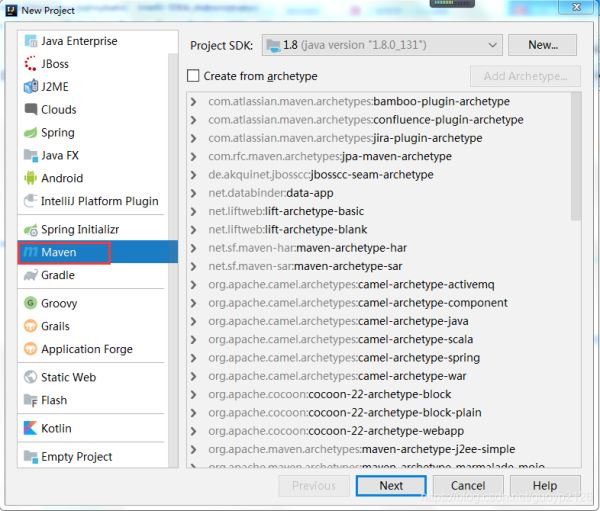600x511 pixels.
Task: Close the New Project dialog
Action: 576,7
